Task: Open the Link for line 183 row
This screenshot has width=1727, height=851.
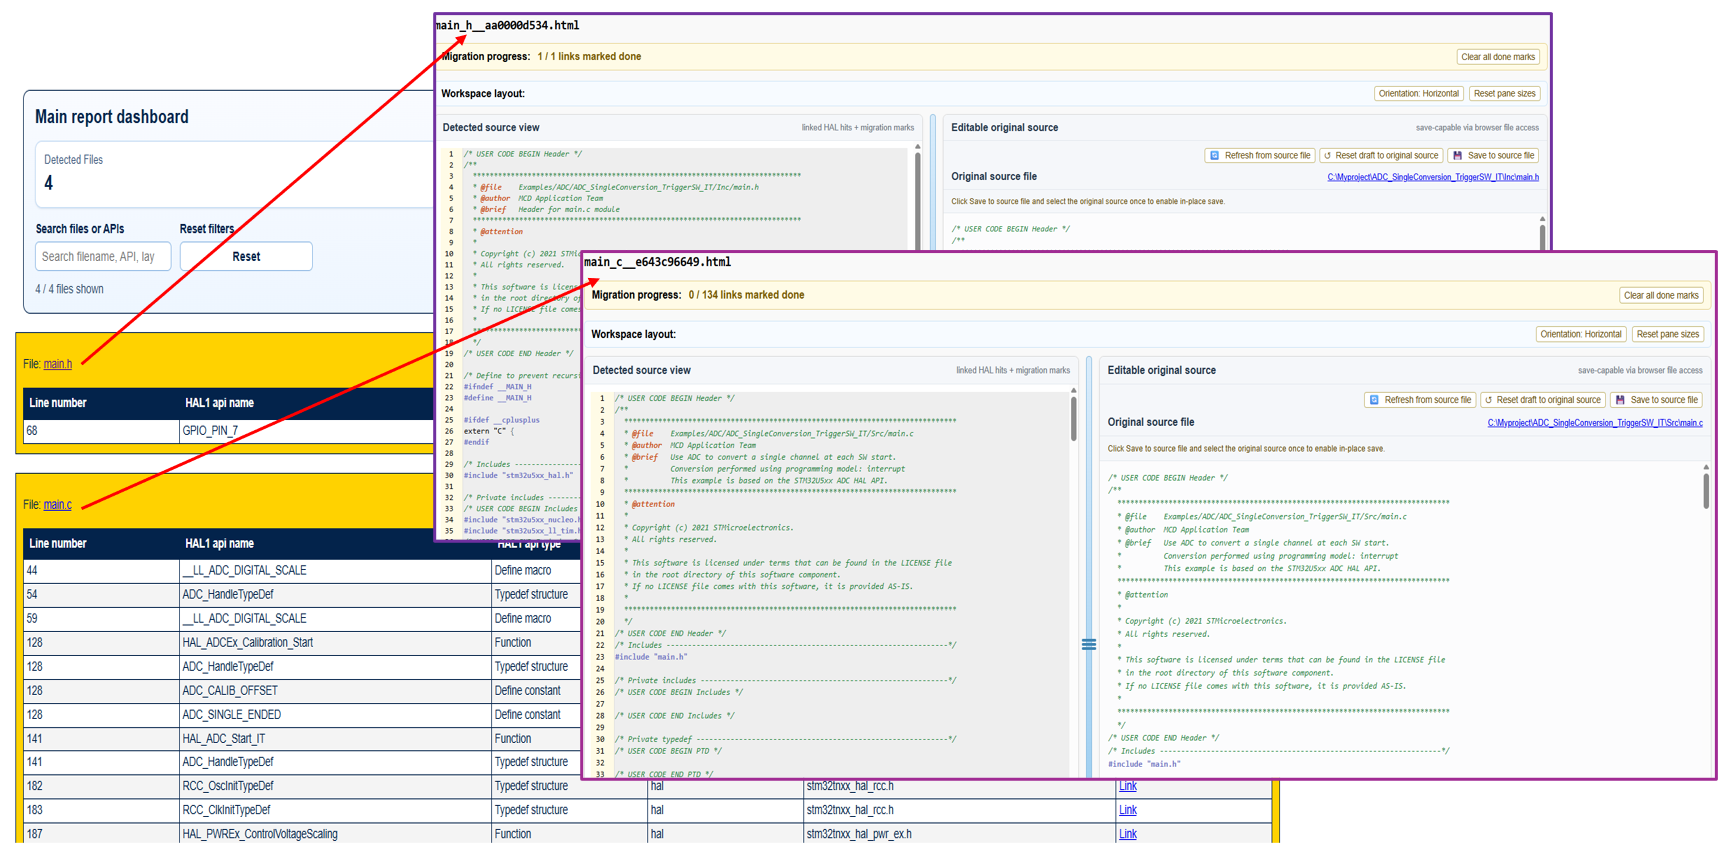Action: 1127,810
